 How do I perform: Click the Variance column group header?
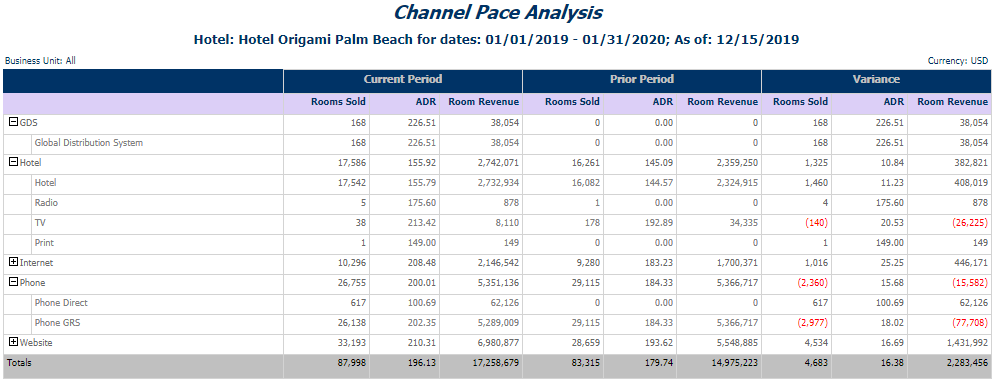coord(876,80)
